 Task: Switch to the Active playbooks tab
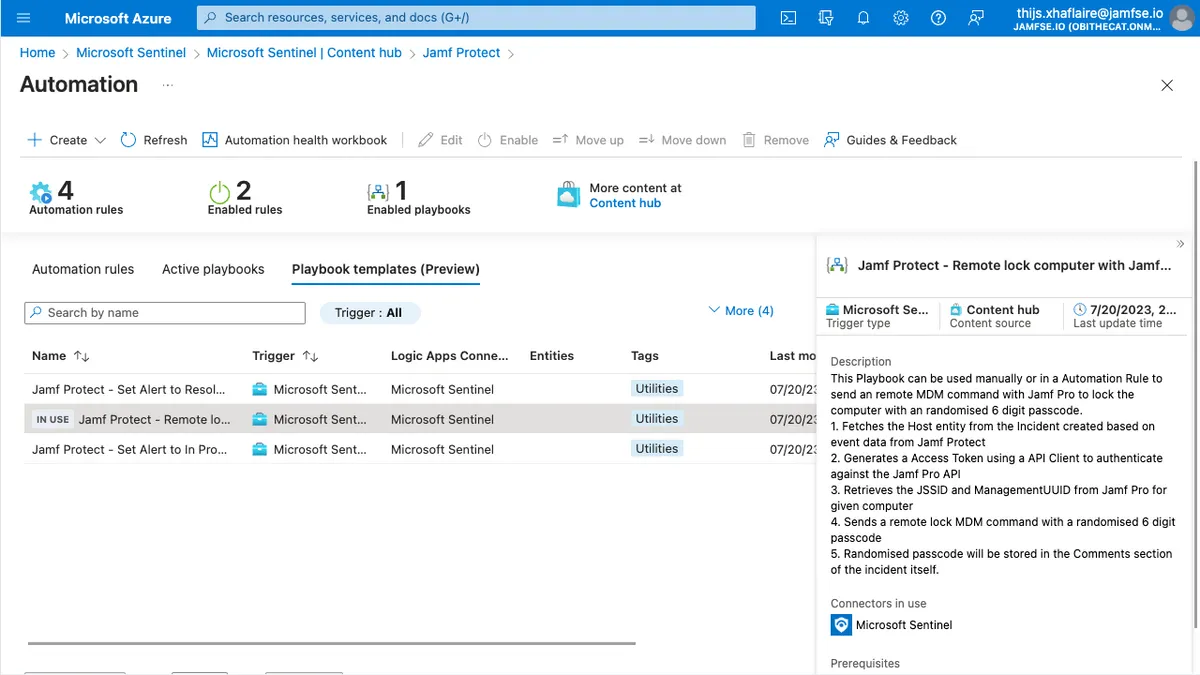coord(213,269)
